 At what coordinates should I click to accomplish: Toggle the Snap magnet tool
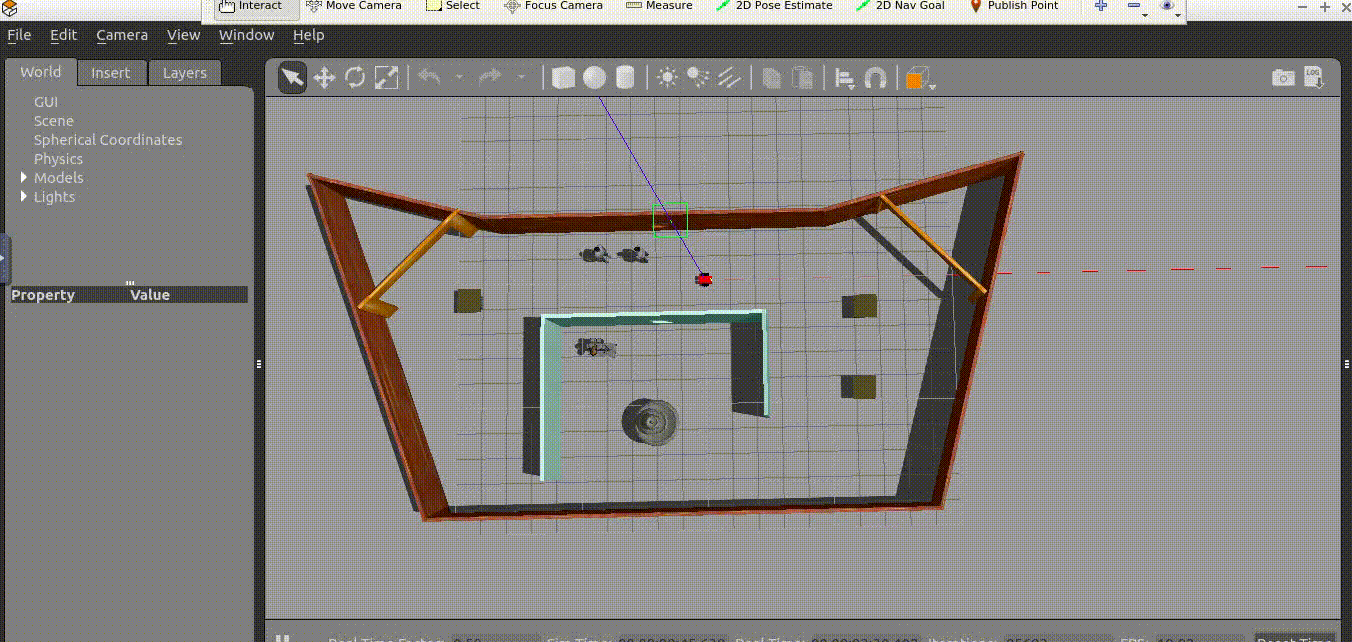pyautogui.click(x=875, y=78)
